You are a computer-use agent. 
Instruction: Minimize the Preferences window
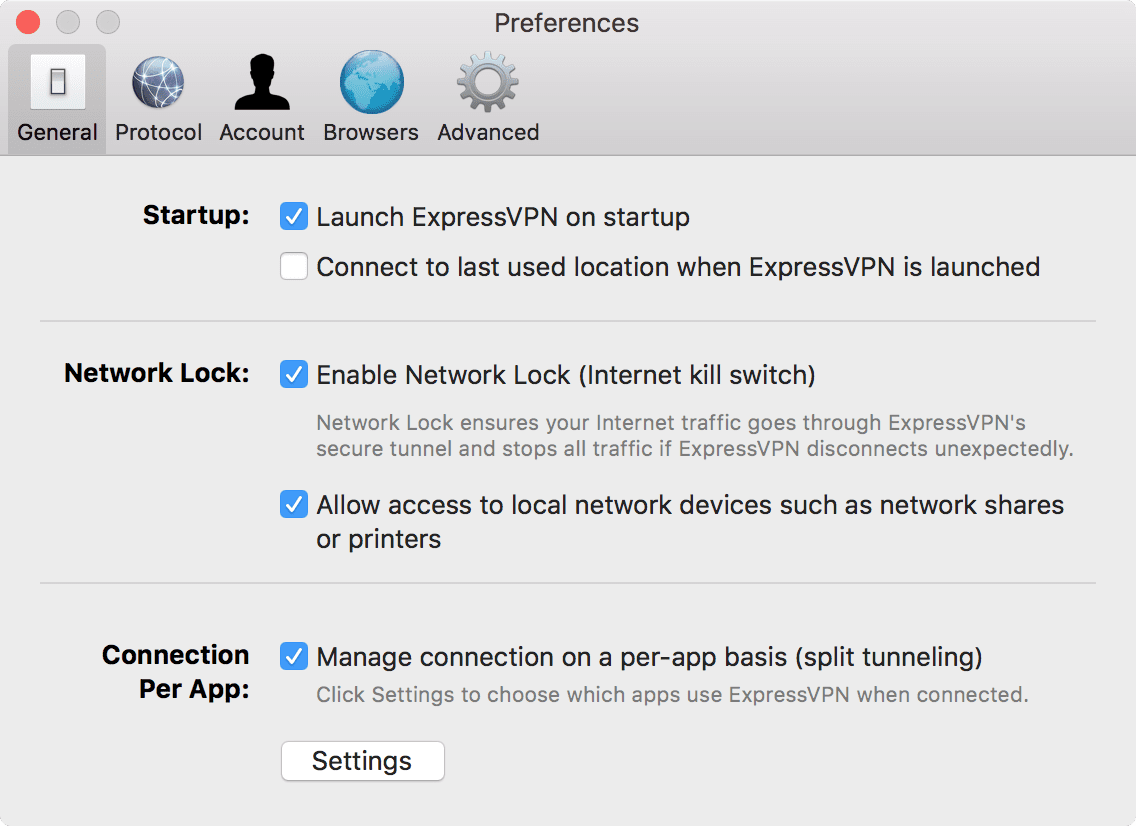point(67,21)
